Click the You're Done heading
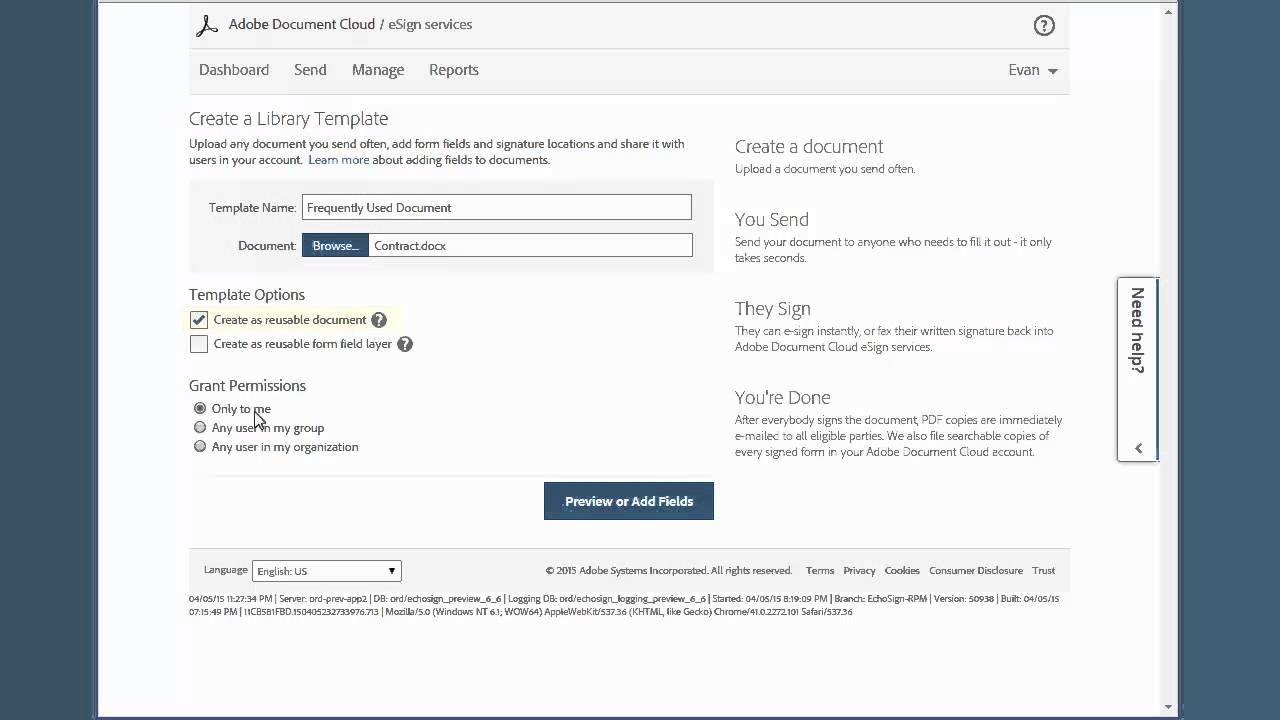 point(782,397)
